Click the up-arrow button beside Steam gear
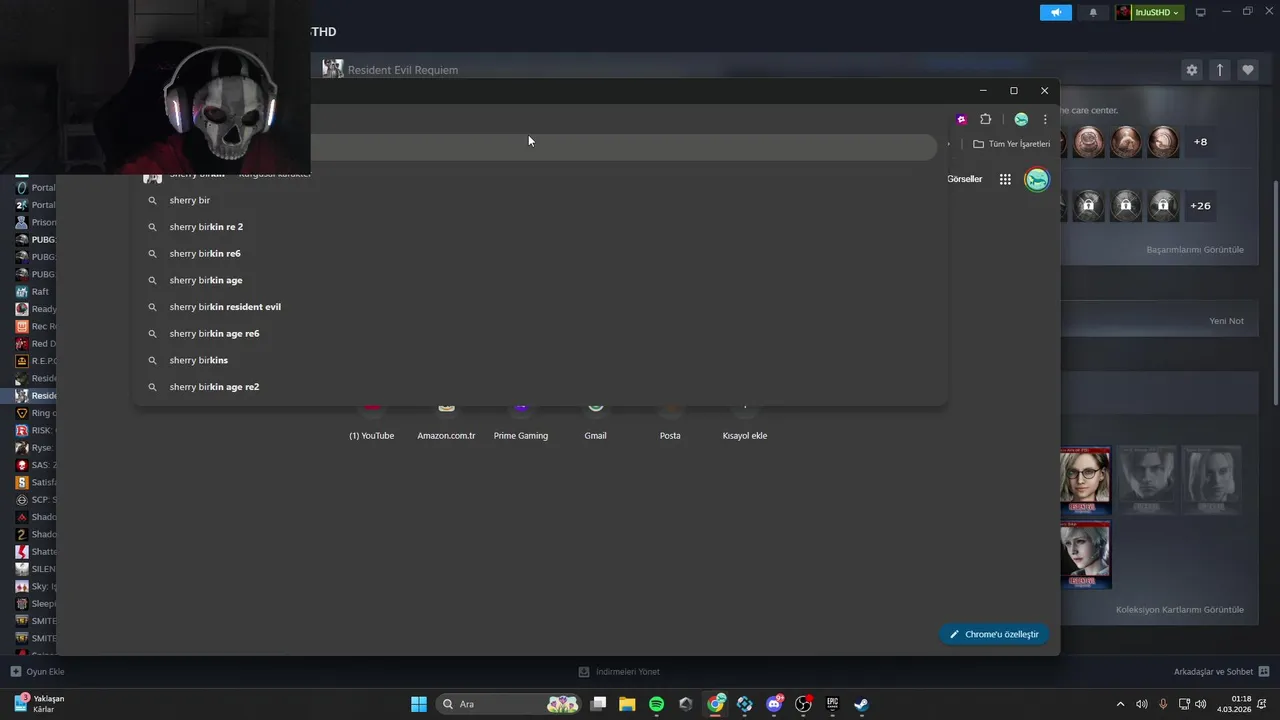 pyautogui.click(x=1220, y=70)
